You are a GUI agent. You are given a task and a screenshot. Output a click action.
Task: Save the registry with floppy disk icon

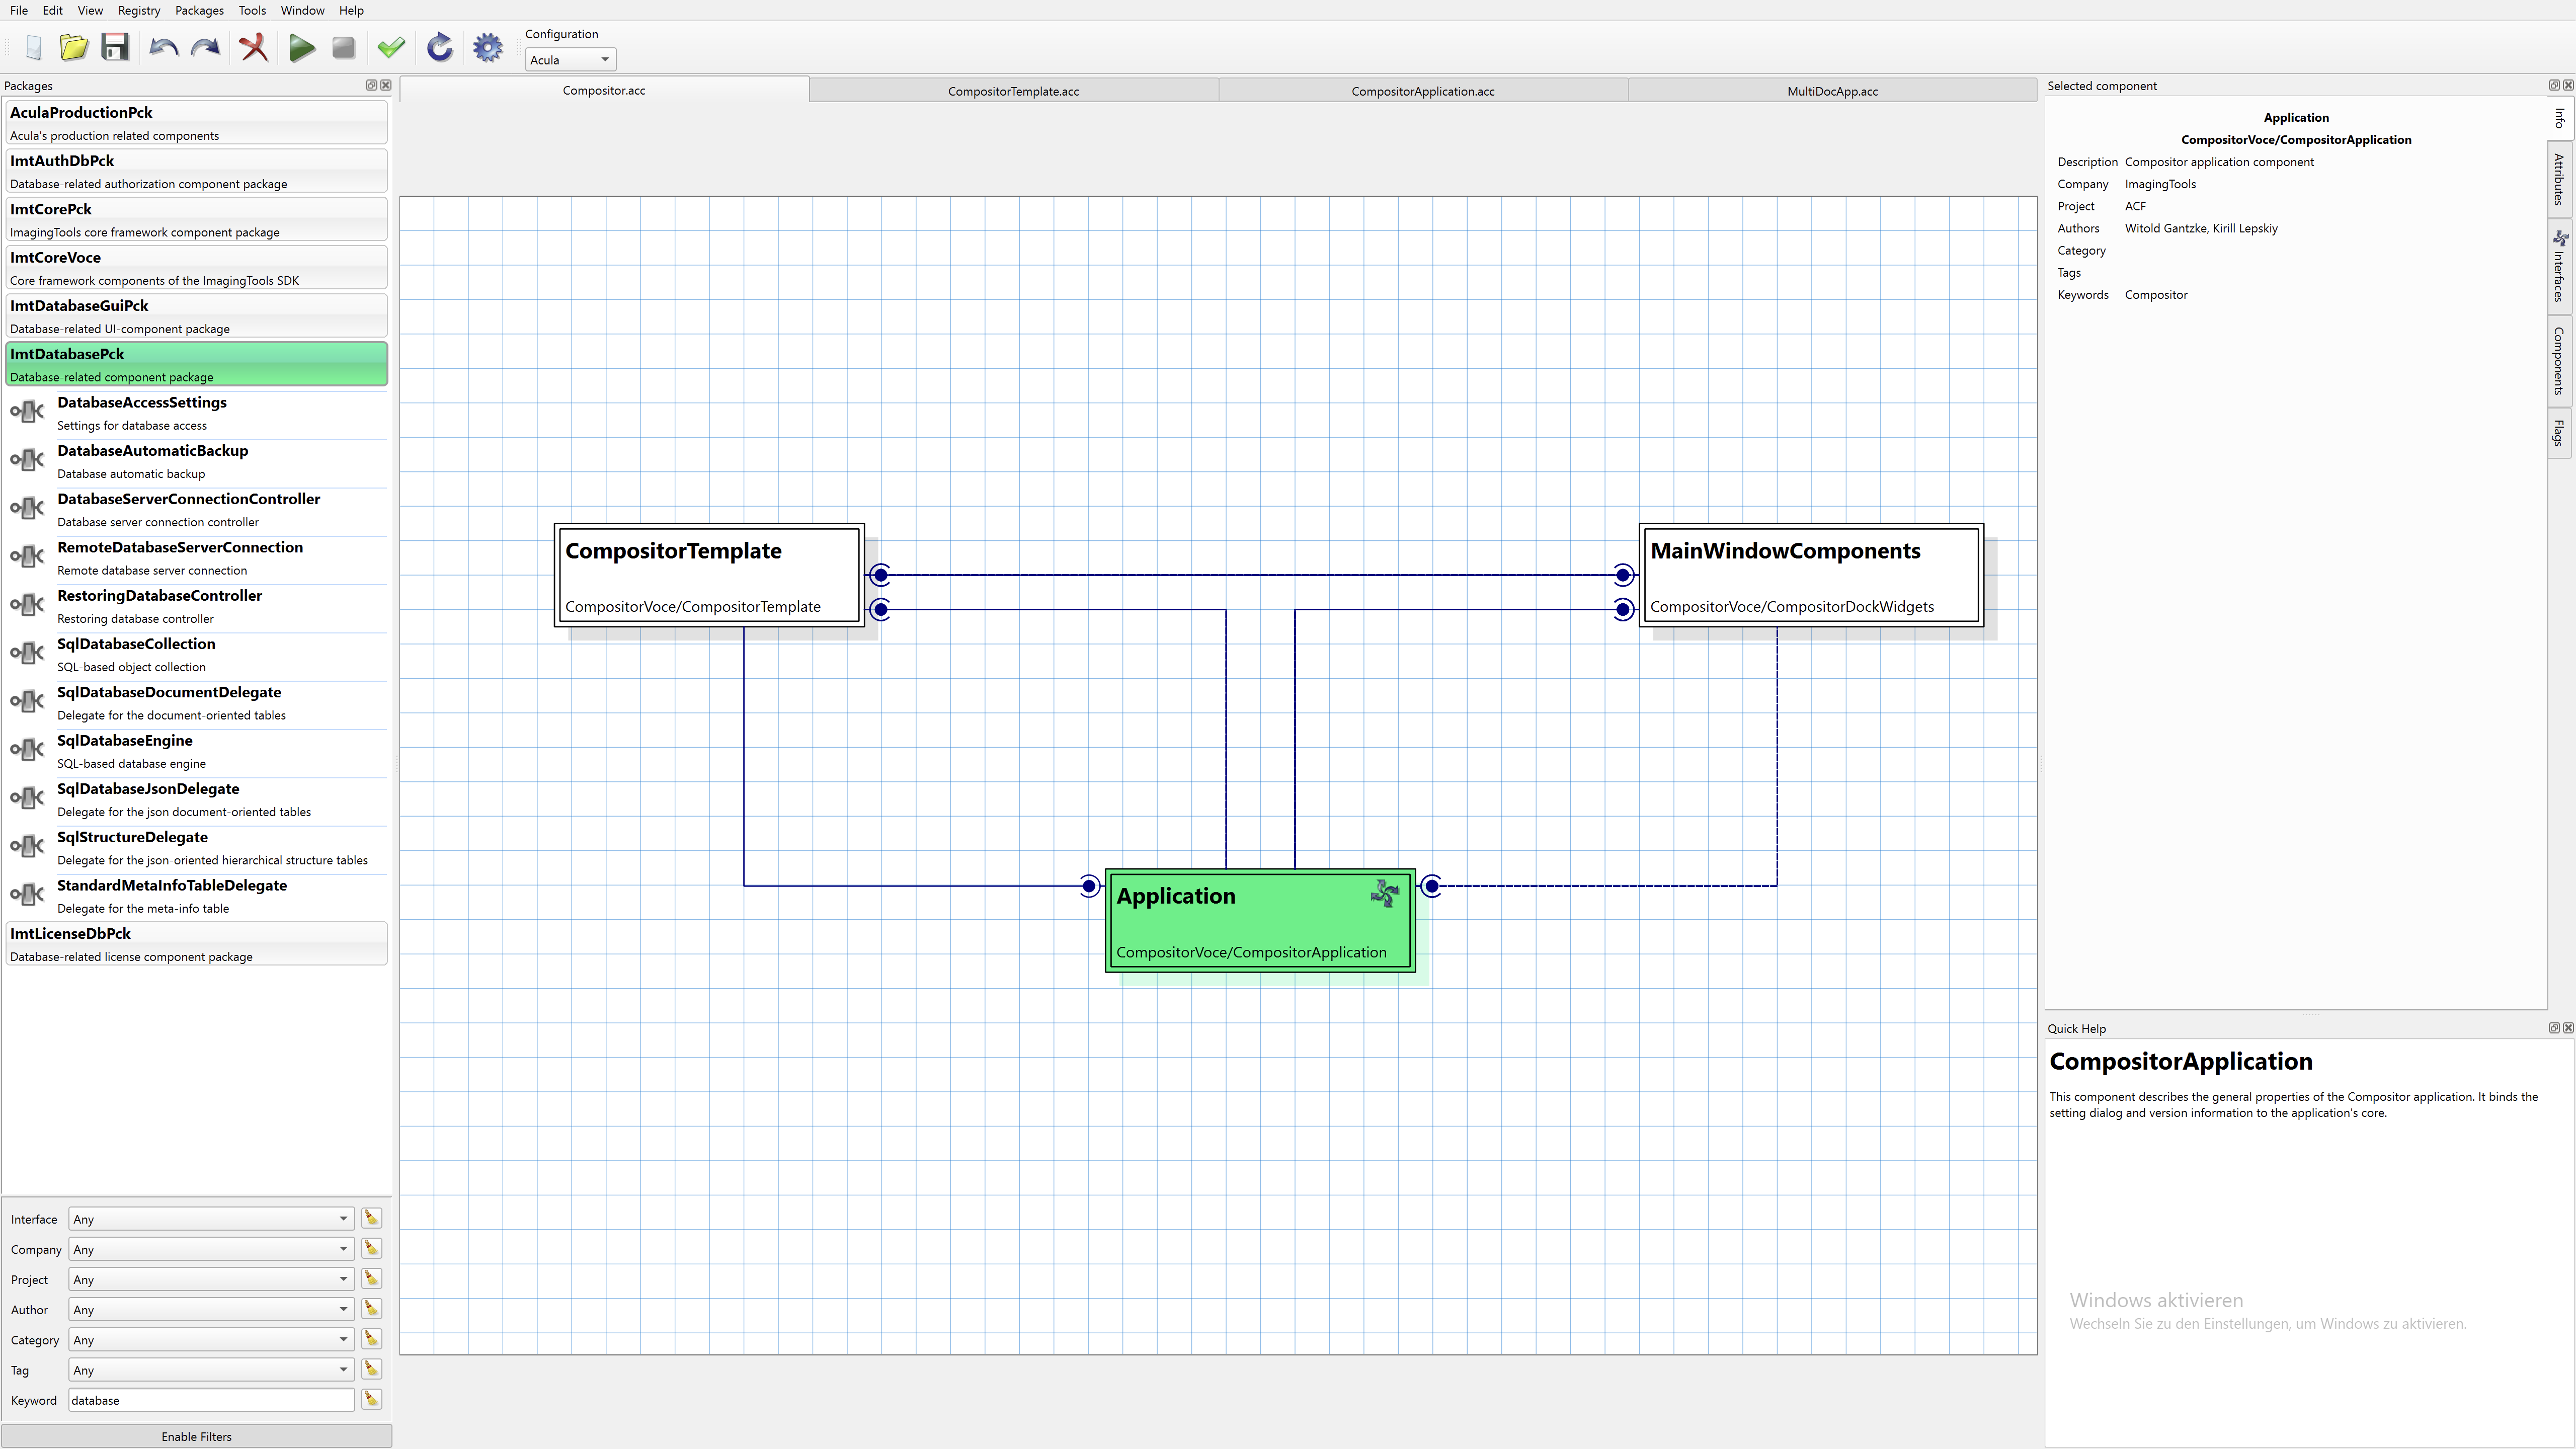[115, 47]
